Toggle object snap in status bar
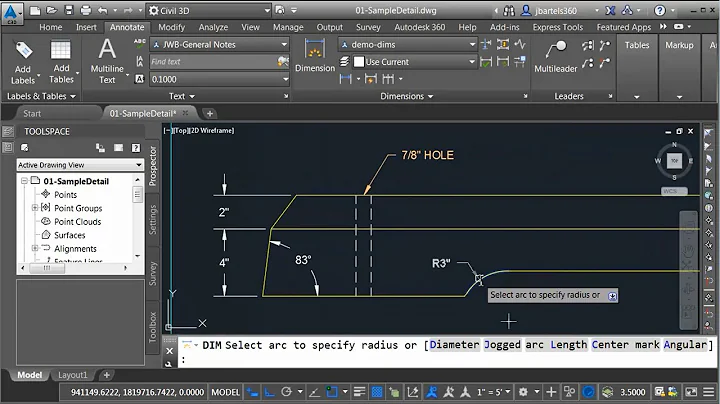Viewport: 720px width, 404px height. 332,392
